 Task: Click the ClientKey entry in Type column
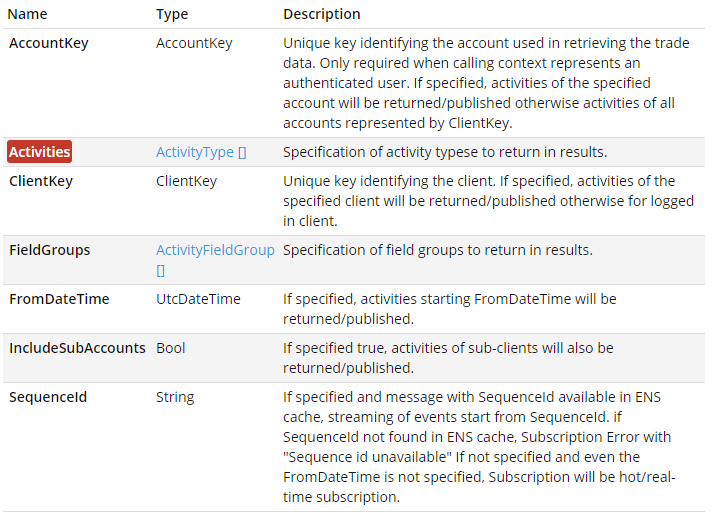click(x=186, y=181)
